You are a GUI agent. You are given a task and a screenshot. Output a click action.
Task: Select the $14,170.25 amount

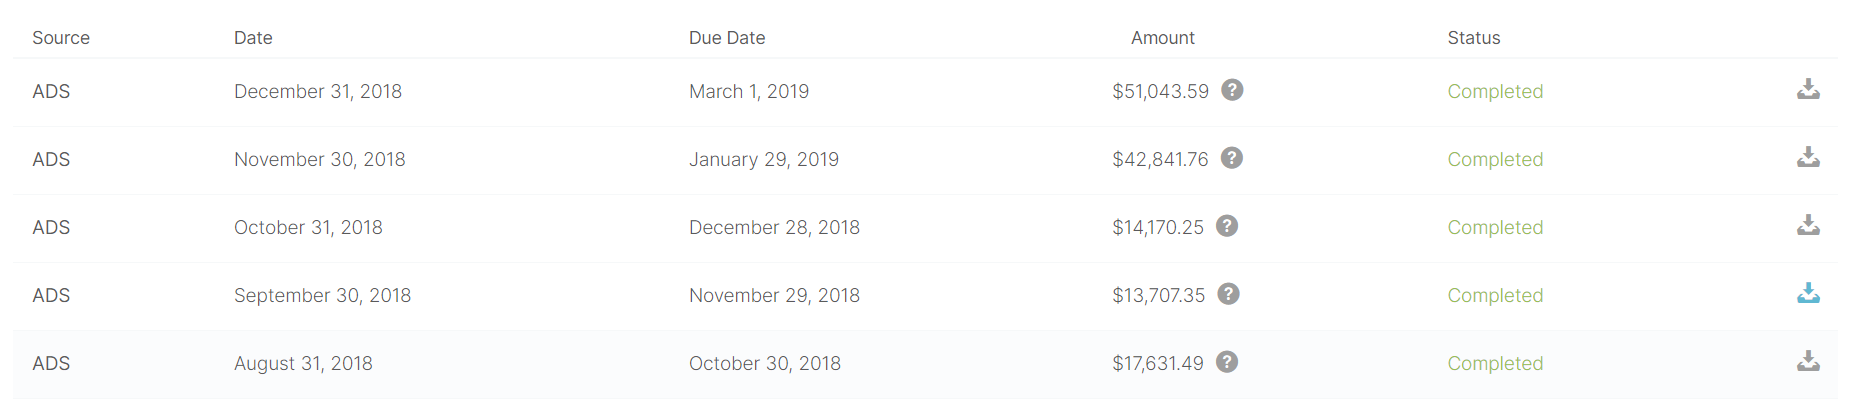tap(1158, 227)
